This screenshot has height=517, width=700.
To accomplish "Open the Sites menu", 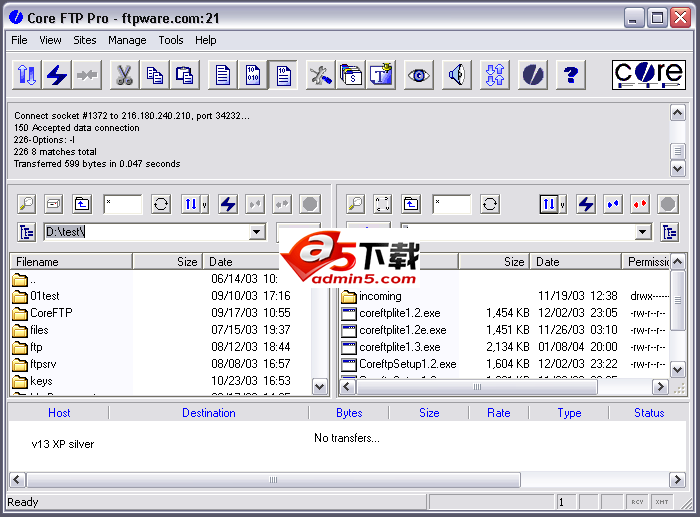I will tap(85, 40).
